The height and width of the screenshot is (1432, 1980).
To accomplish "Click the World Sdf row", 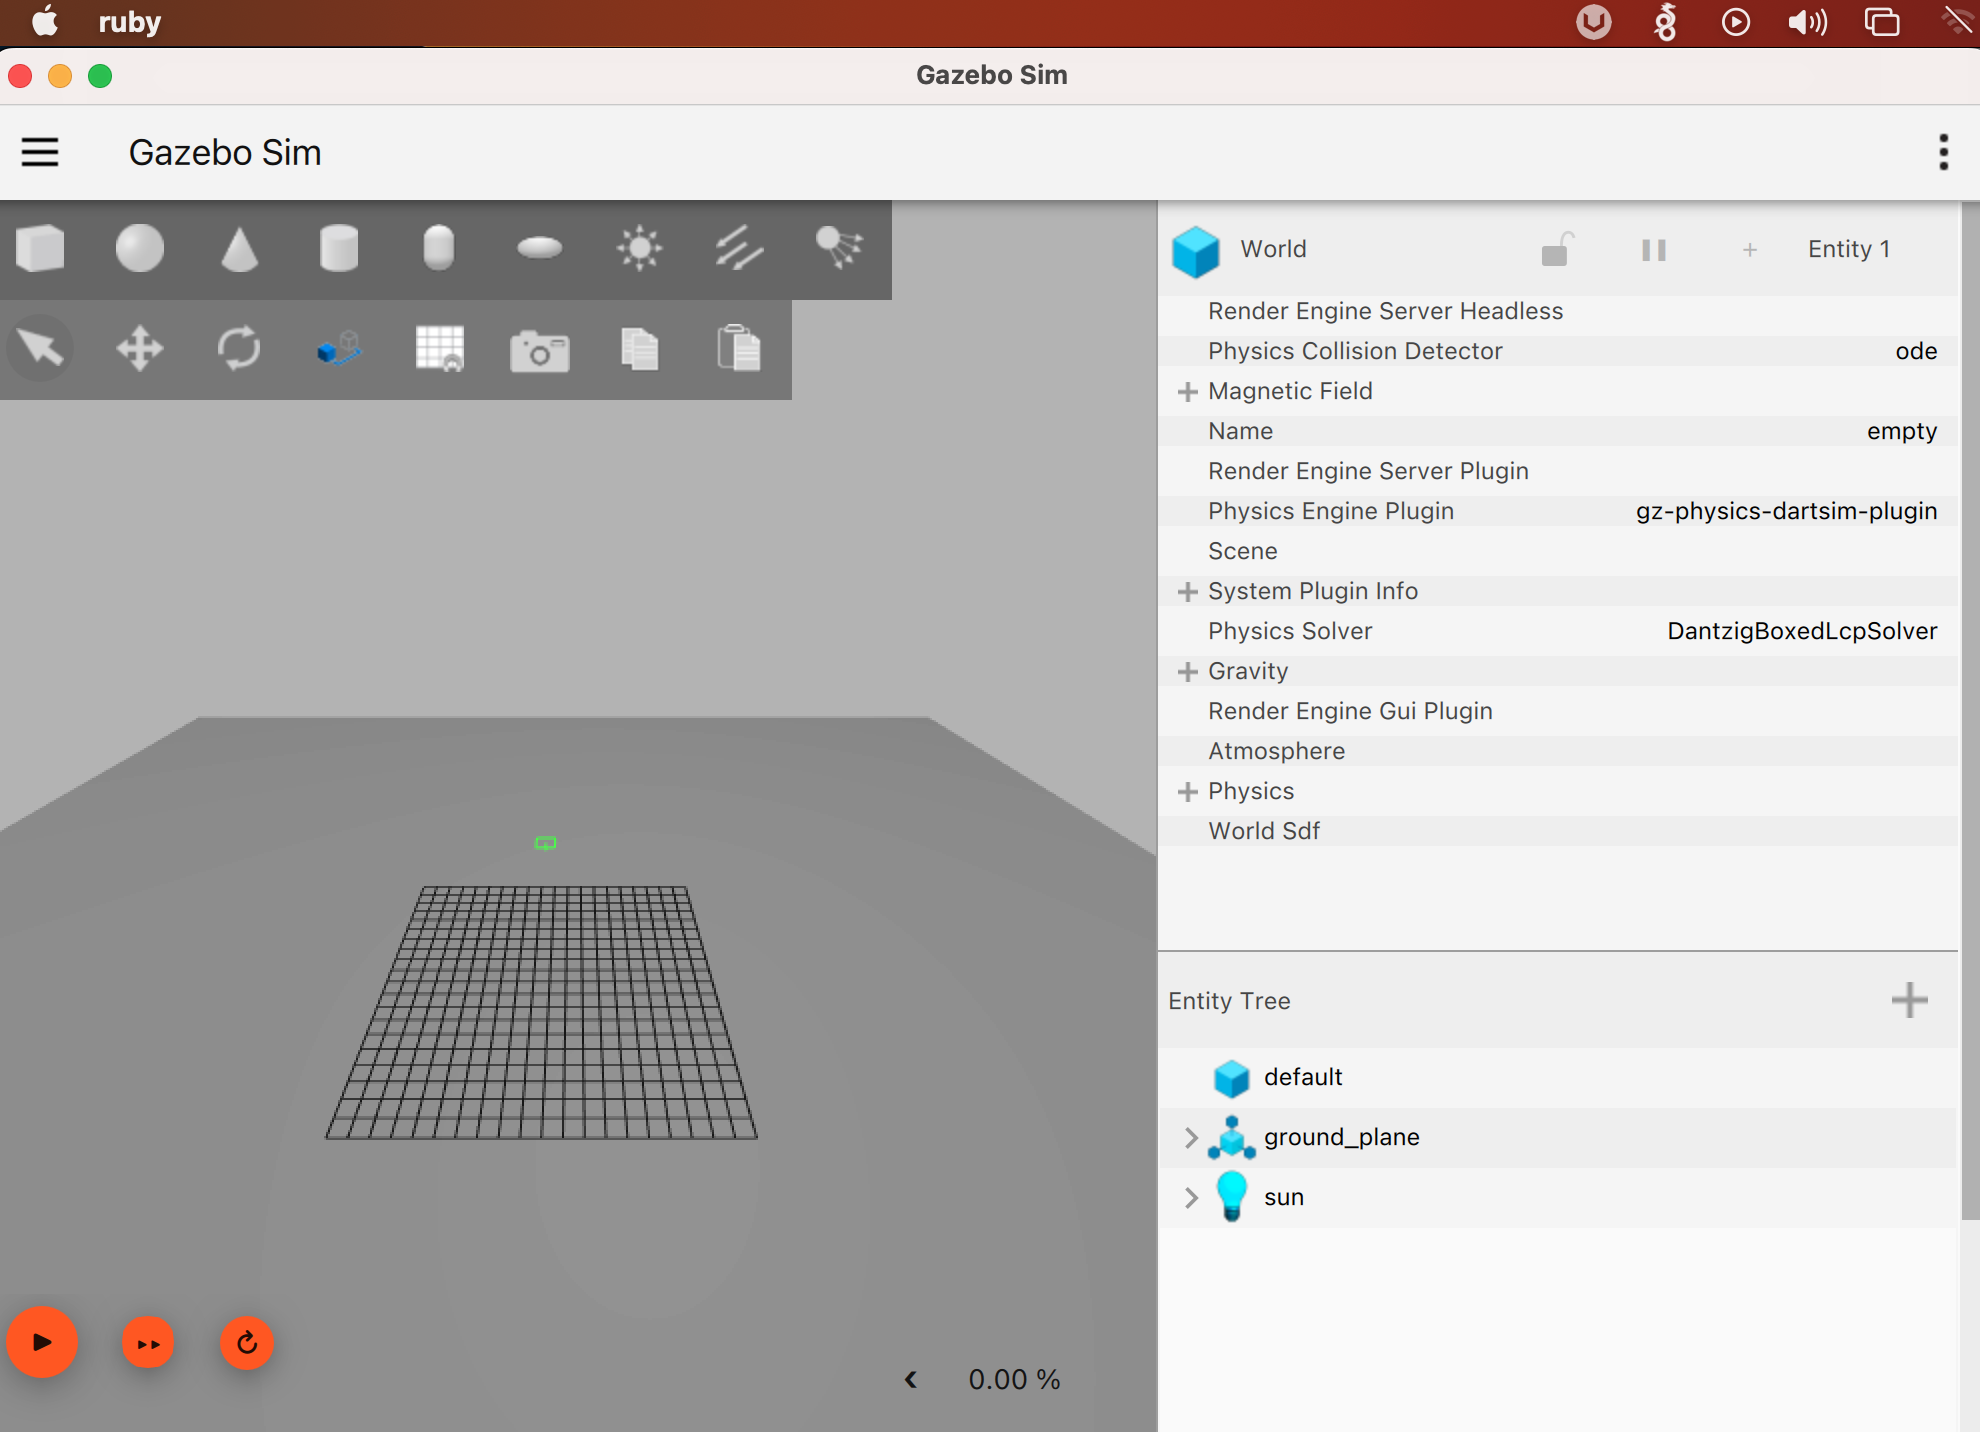I will [x=1557, y=831].
